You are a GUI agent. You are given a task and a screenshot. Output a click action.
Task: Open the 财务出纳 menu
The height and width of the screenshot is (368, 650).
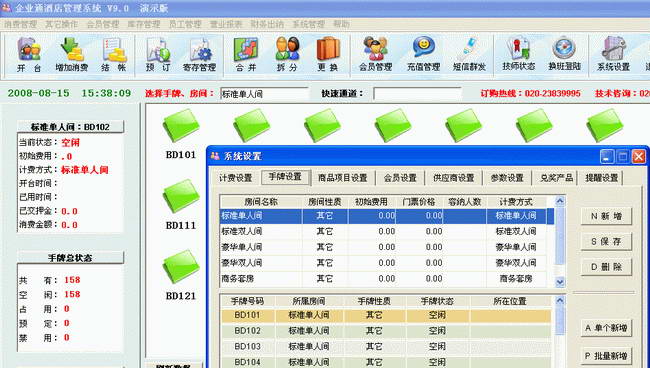pos(267,24)
